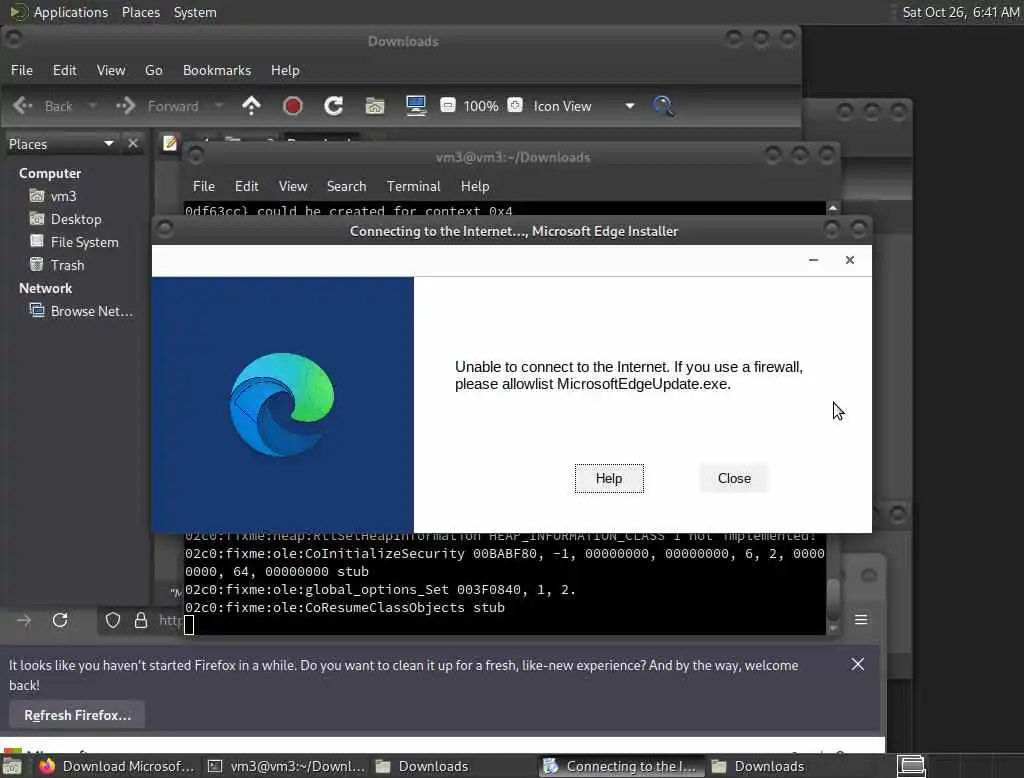Open the Places sidebar selector dropdown
This screenshot has height=778, width=1024.
(61, 144)
